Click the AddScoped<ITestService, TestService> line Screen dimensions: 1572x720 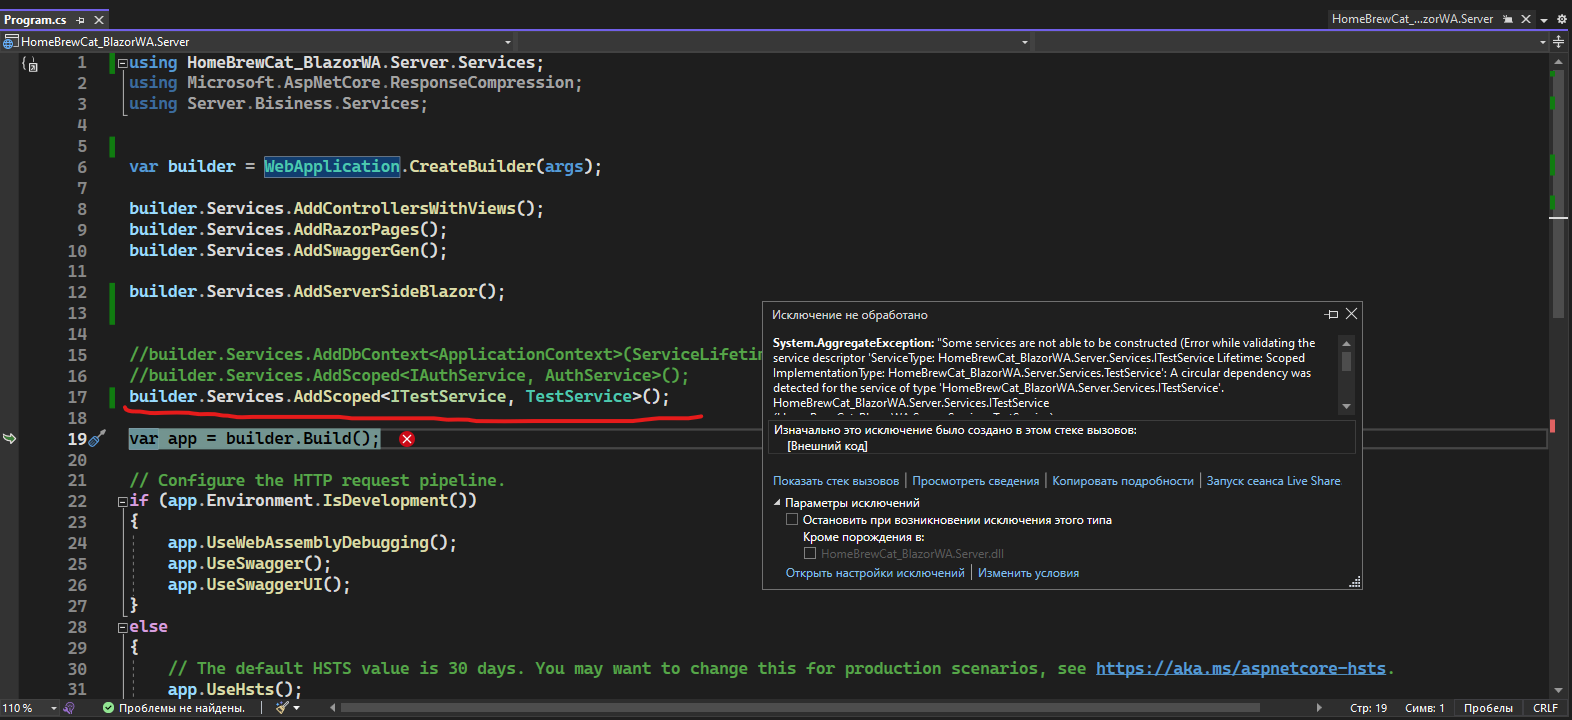click(399, 397)
